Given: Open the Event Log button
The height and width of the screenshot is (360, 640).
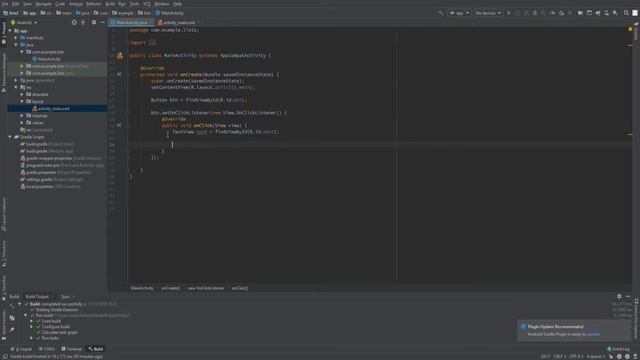Looking at the screenshot, I should pyautogui.click(x=618, y=349).
